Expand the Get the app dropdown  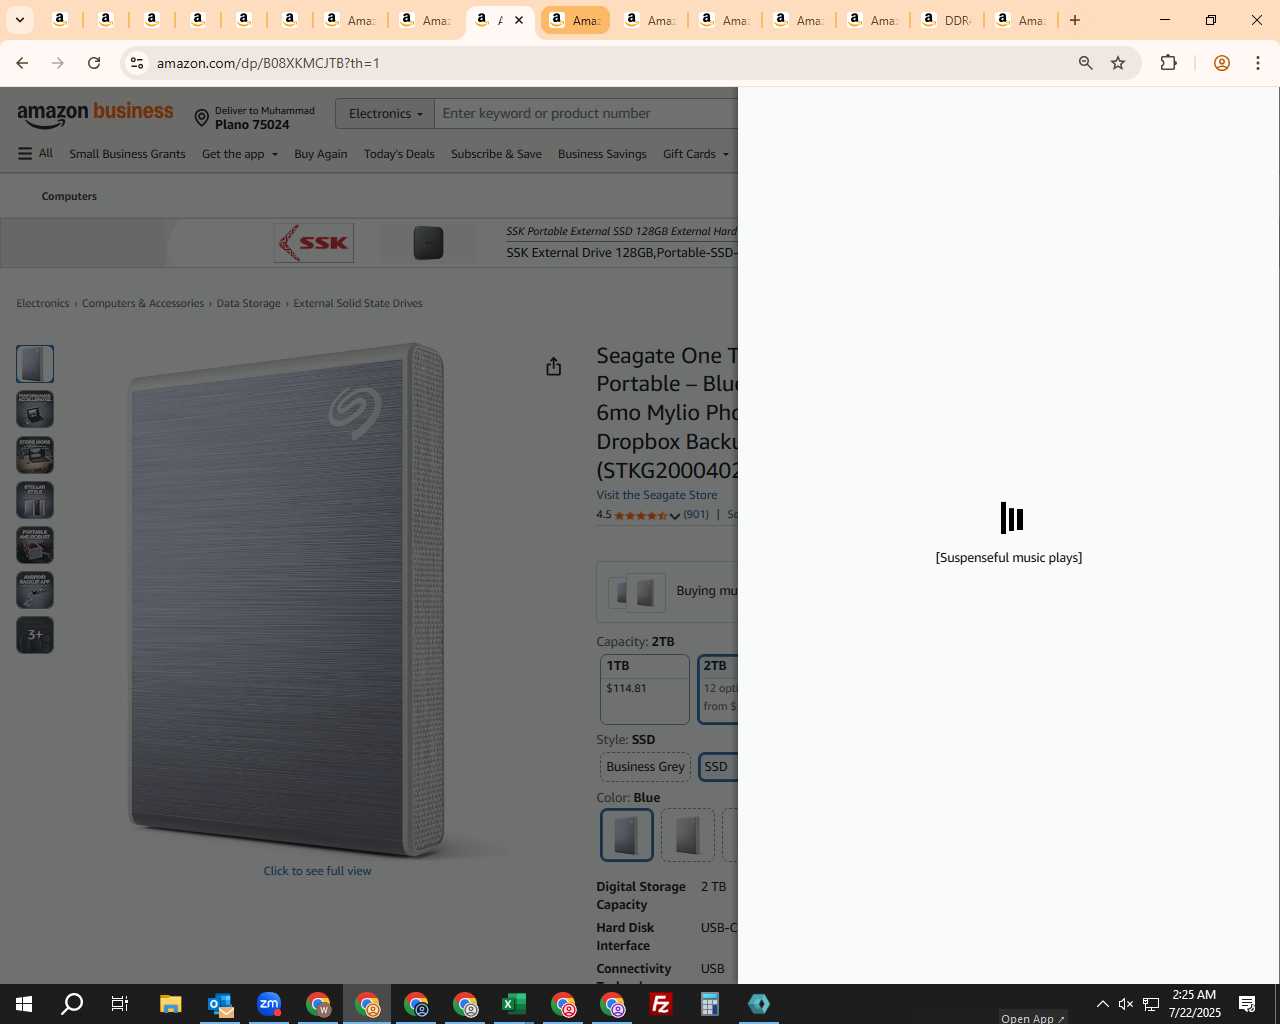pos(240,154)
